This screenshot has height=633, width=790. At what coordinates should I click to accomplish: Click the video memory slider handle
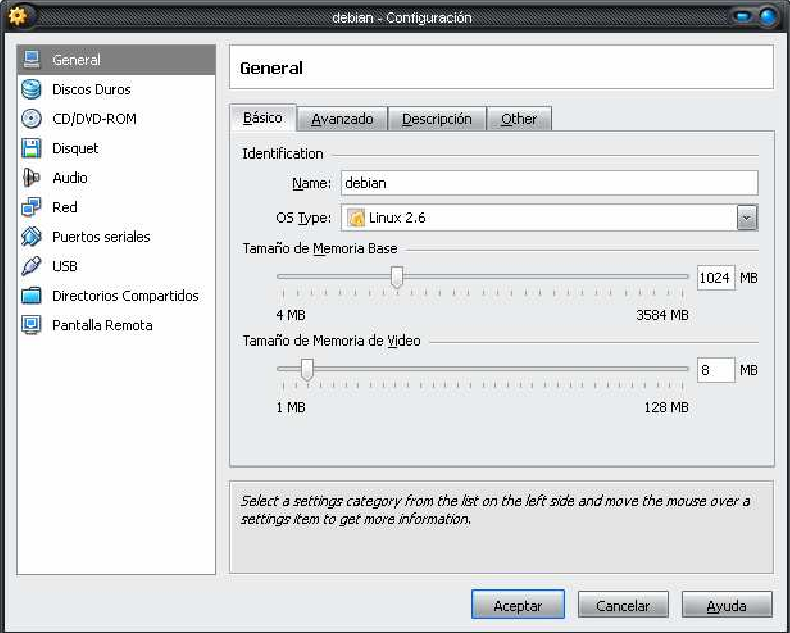click(x=307, y=370)
